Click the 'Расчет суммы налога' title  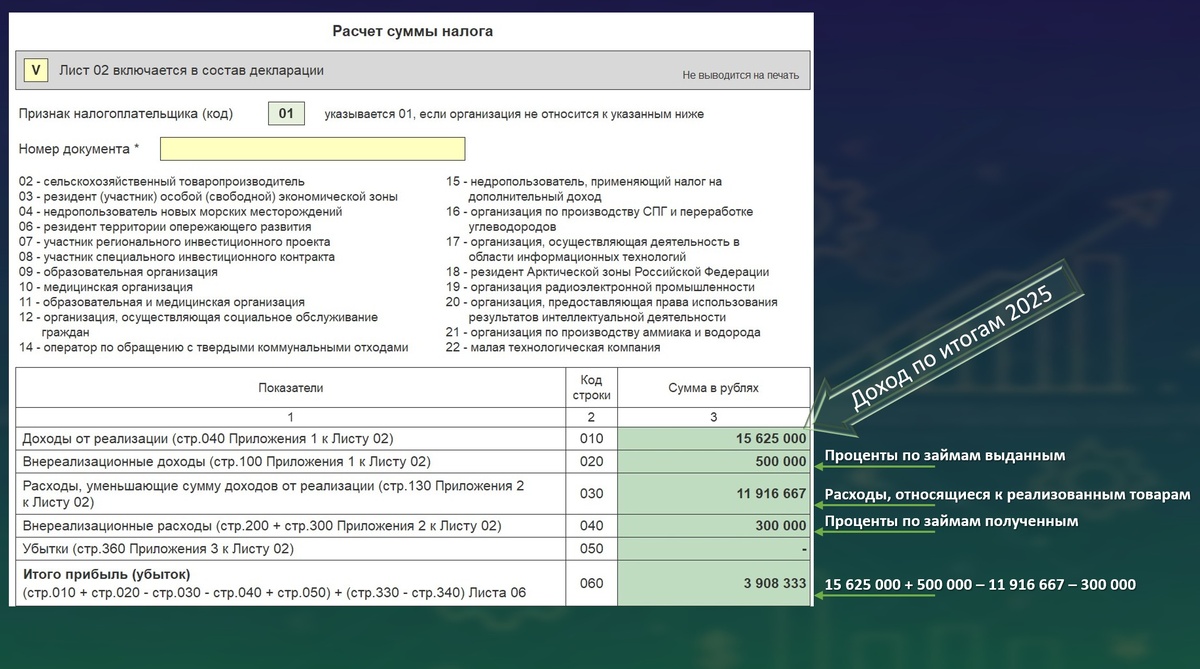[414, 31]
